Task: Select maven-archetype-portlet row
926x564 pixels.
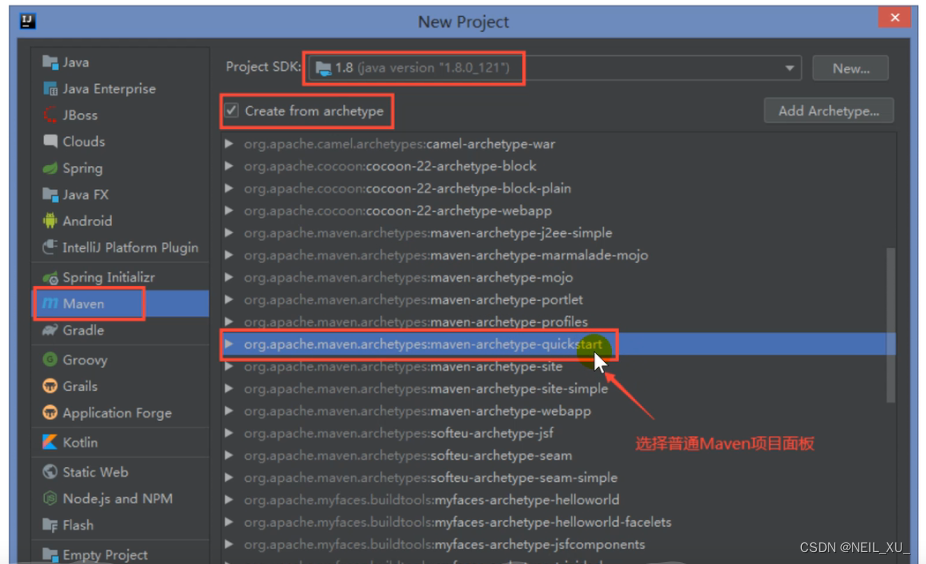Action: click(x=559, y=299)
